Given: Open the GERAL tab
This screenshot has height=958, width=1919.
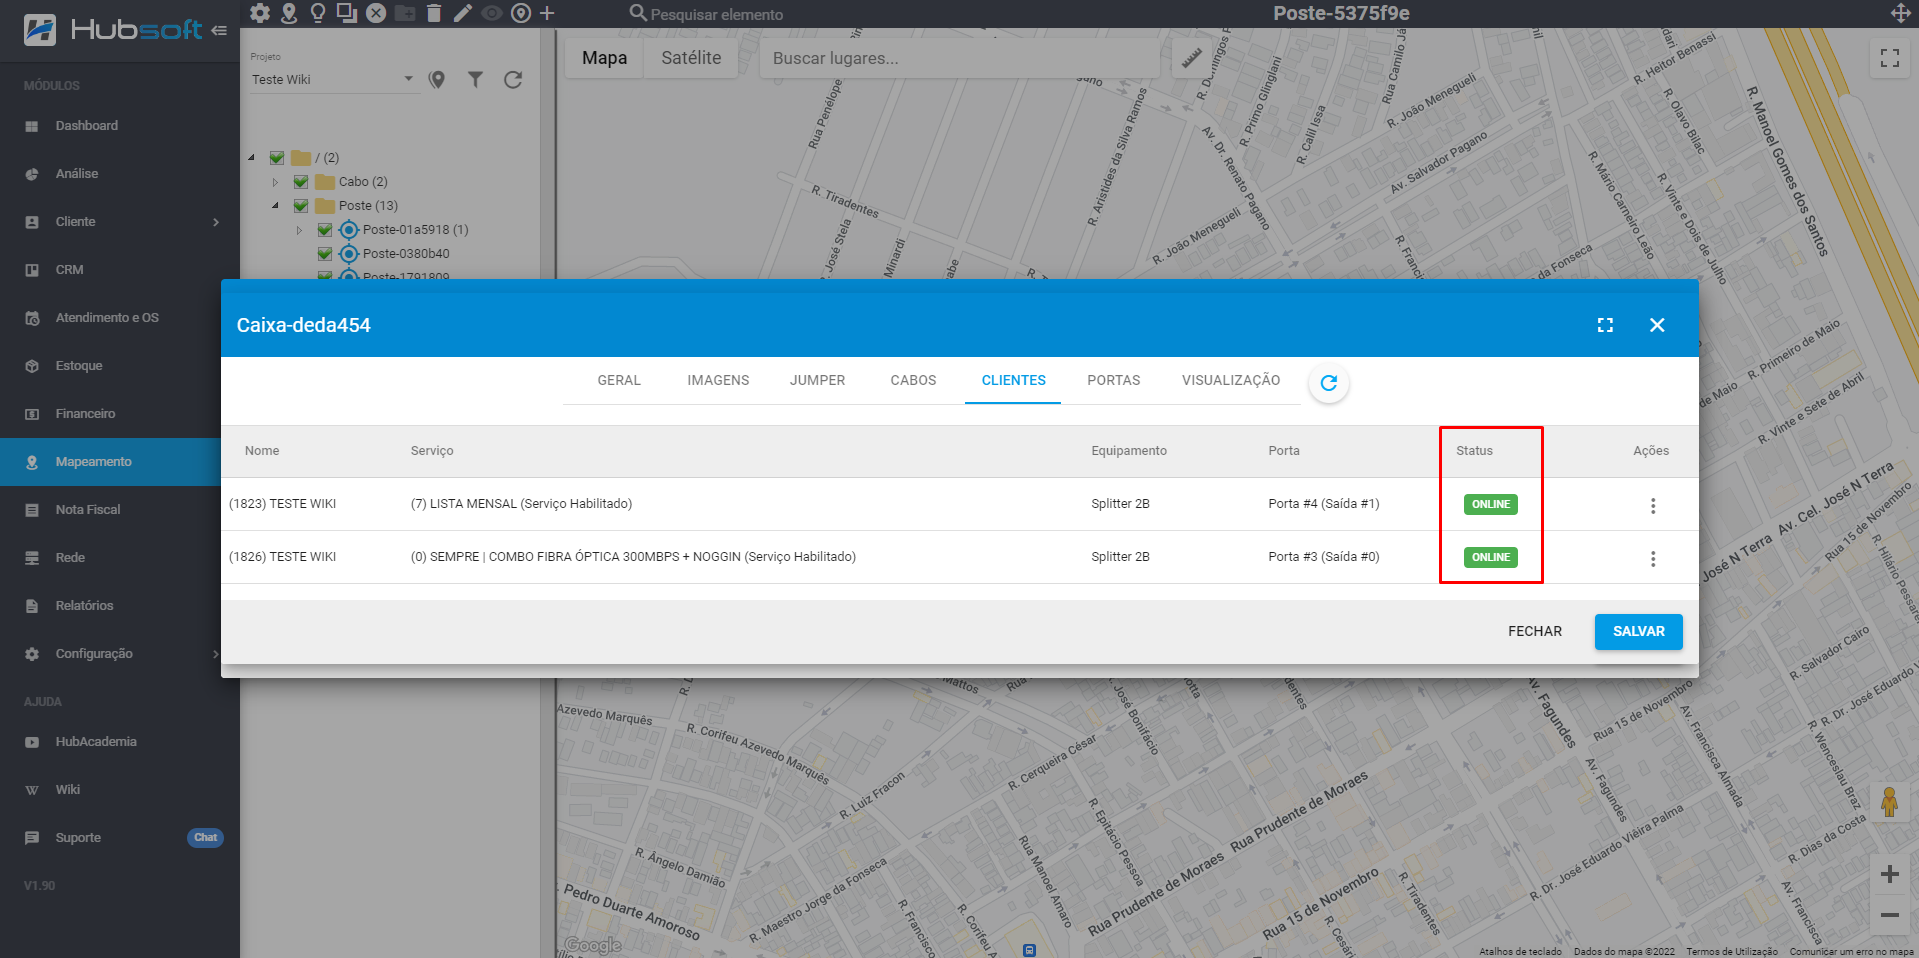Looking at the screenshot, I should click(619, 380).
